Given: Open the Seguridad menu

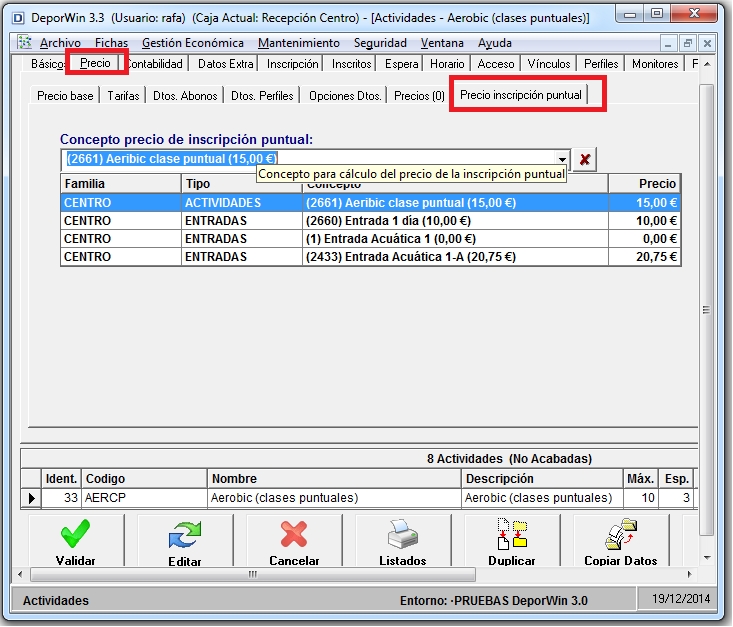Looking at the screenshot, I should point(380,43).
